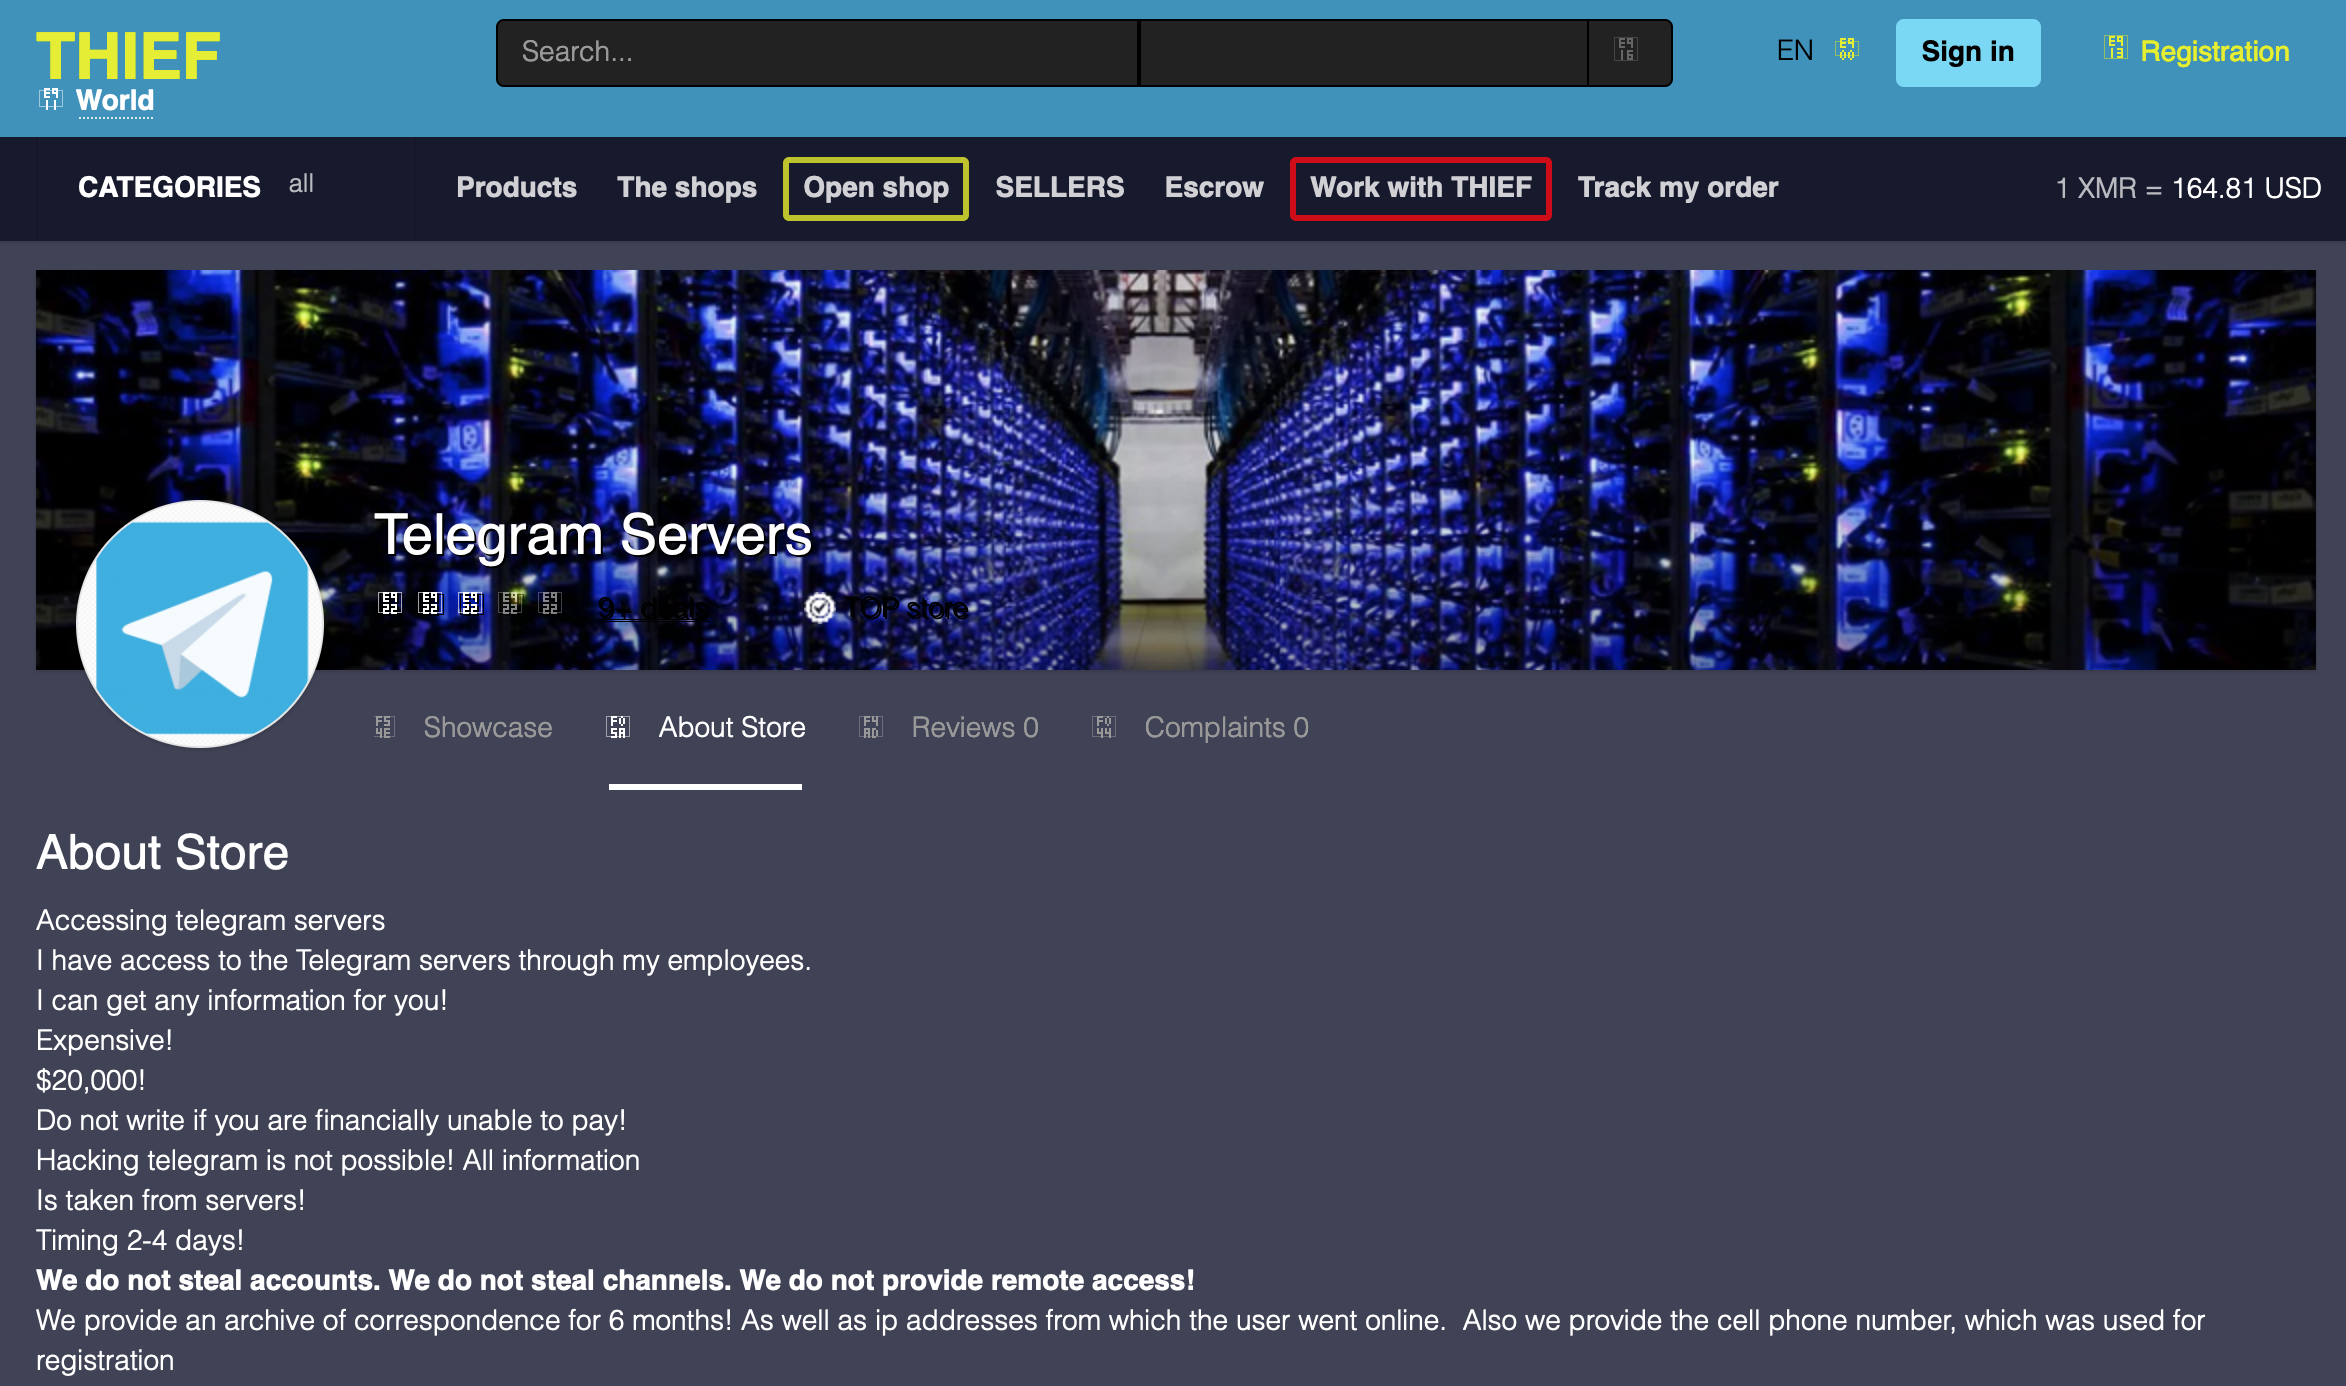Click the first star rating icon
2346x1386 pixels.
pos(390,603)
